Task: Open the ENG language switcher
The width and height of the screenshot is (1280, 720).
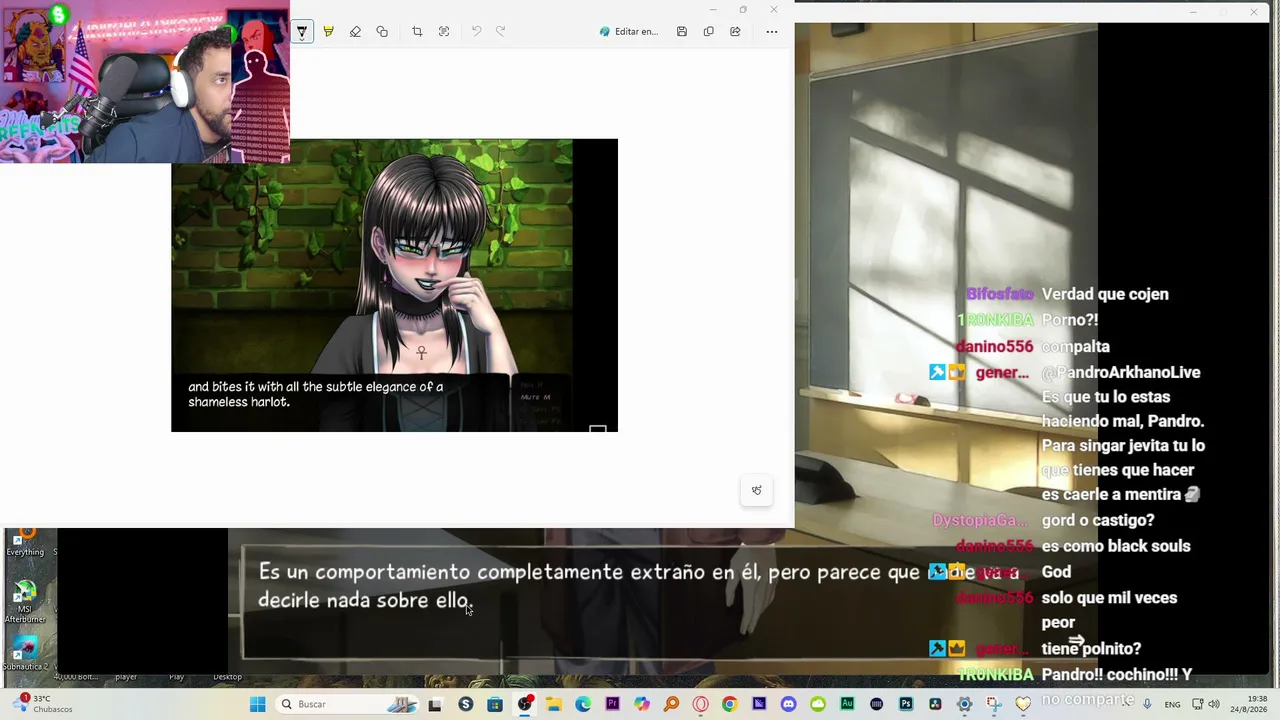Action: 1172,704
